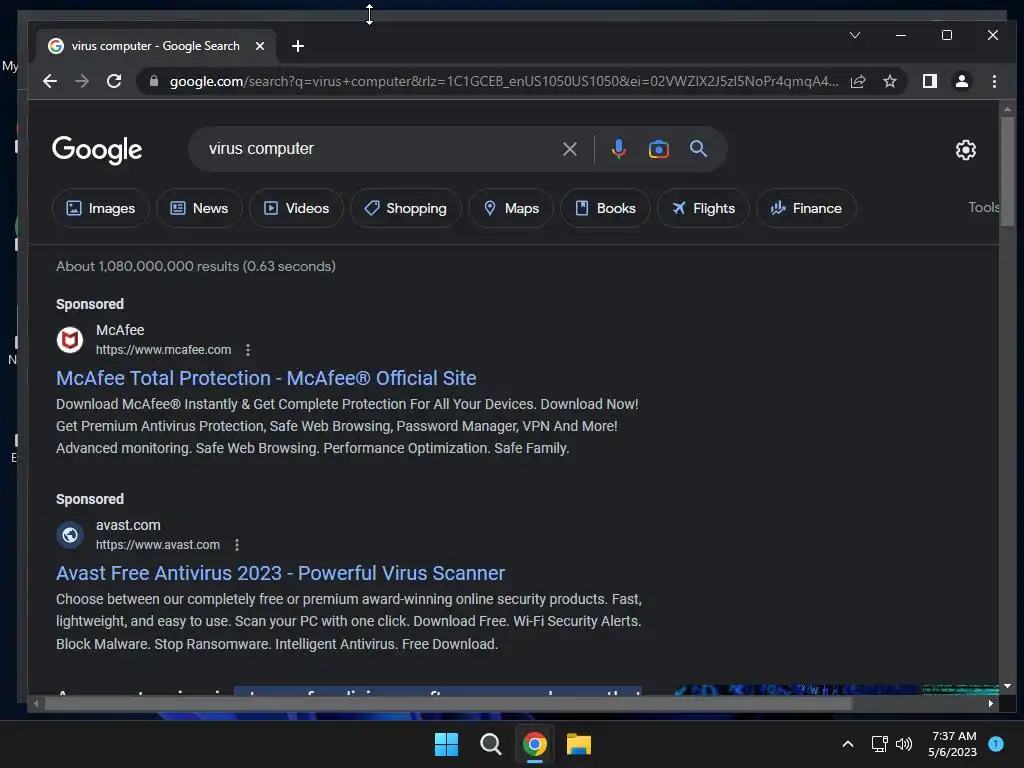
Task: Open File Explorer from taskbar
Action: [579, 744]
